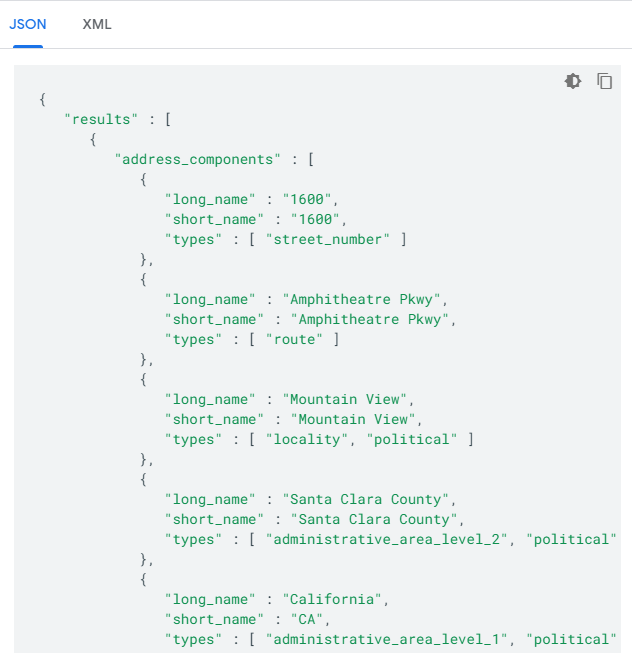Viewport: 632px width, 653px height.
Task: Click long_name value "1600"
Action: click(x=307, y=199)
